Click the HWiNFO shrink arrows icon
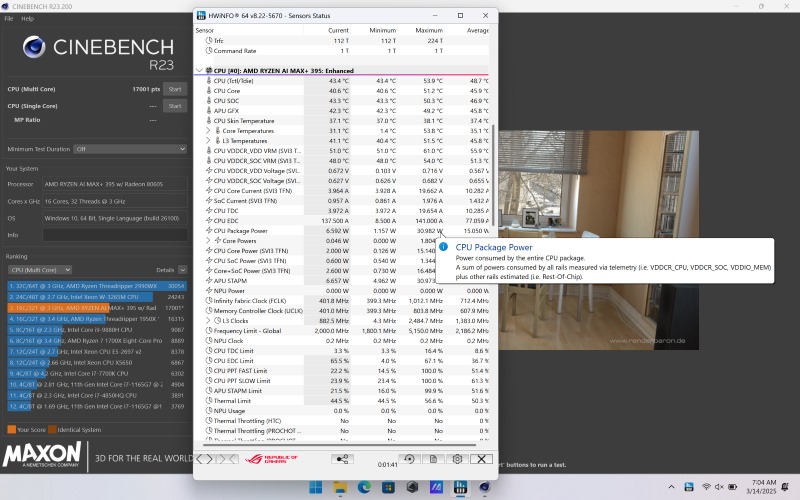The height and width of the screenshot is (500, 800). point(228,459)
